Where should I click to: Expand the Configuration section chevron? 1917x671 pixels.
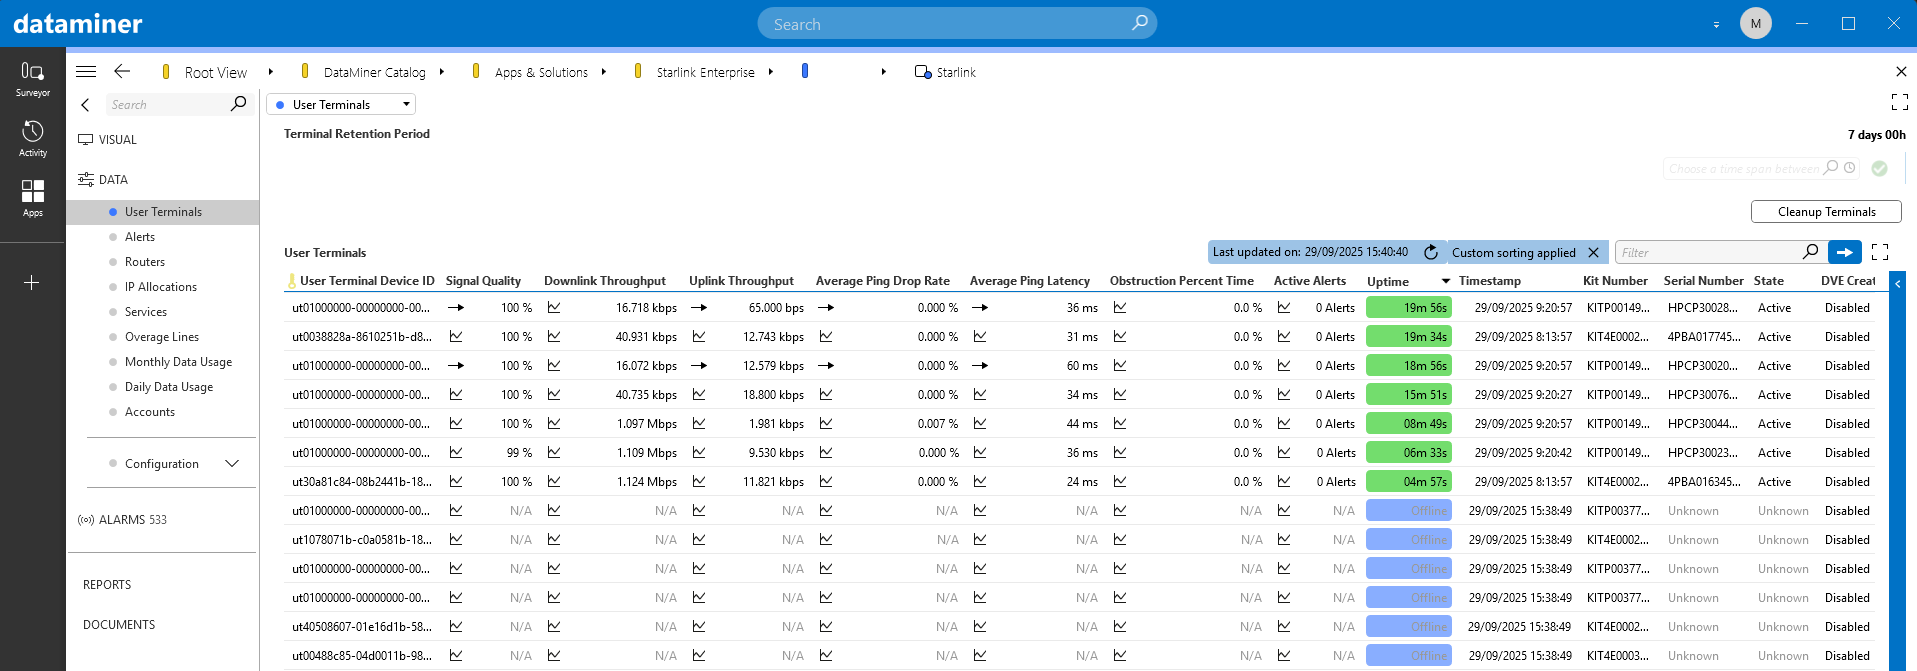[x=232, y=464]
